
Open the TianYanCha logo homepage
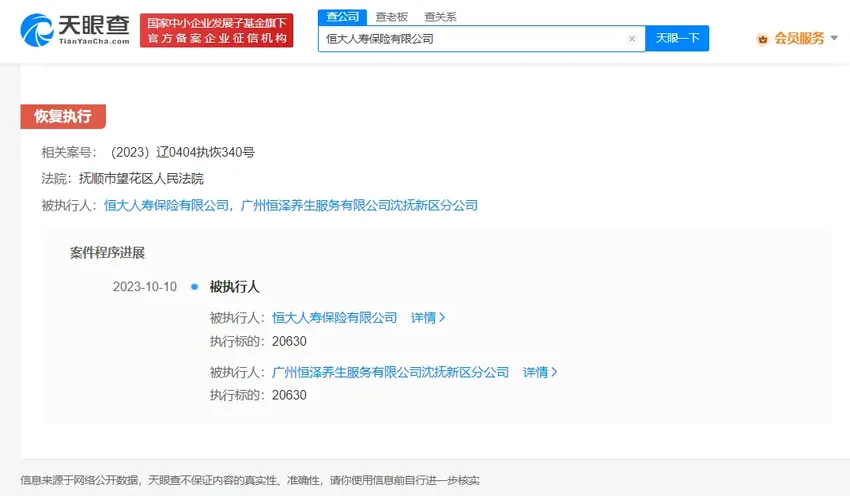[75, 30]
